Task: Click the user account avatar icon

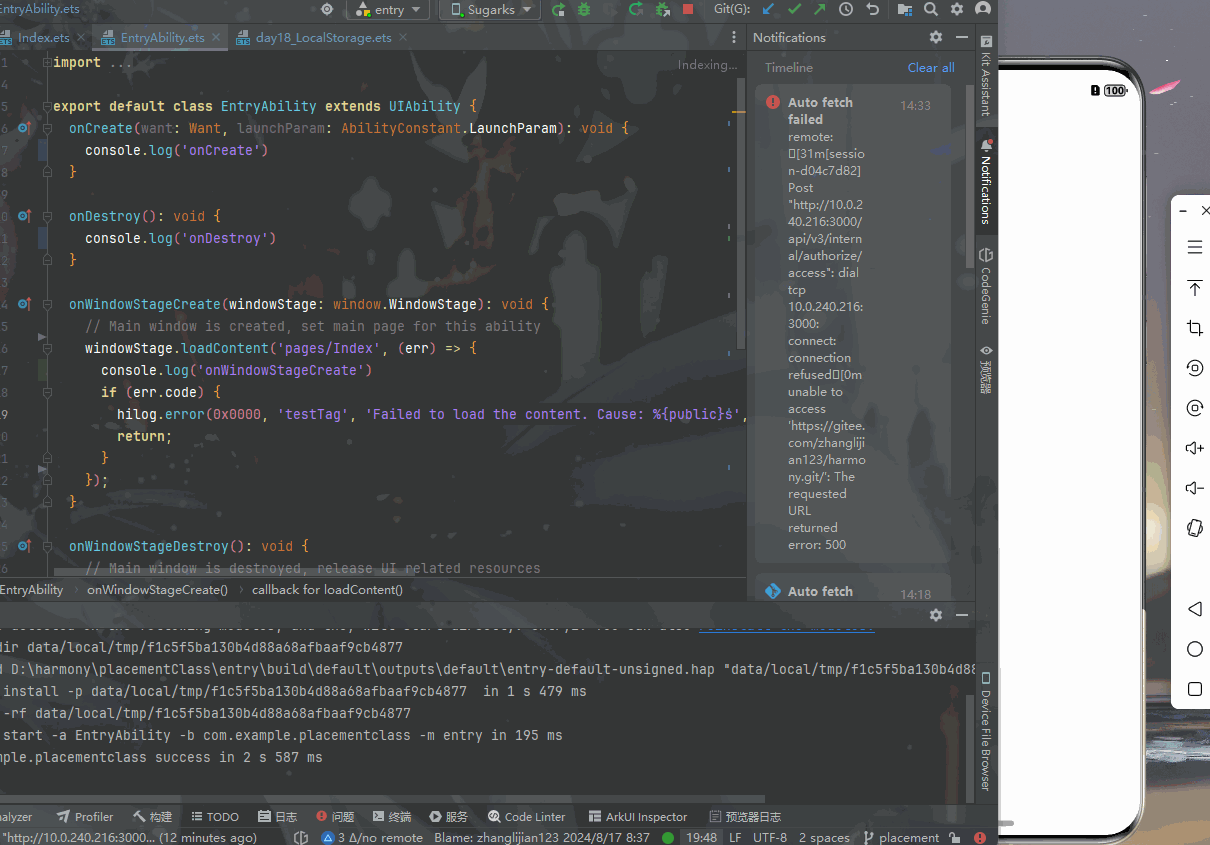Action: click(x=983, y=10)
